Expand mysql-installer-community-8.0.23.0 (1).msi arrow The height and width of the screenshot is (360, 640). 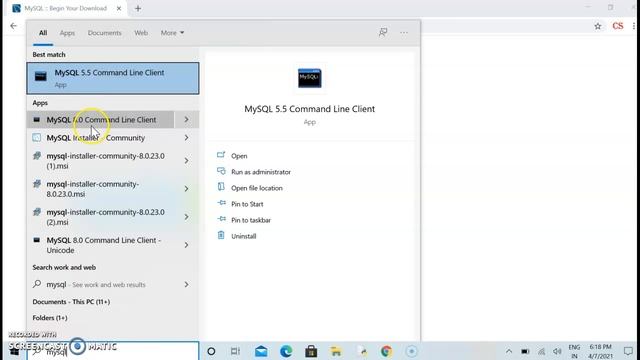pyautogui.click(x=187, y=161)
